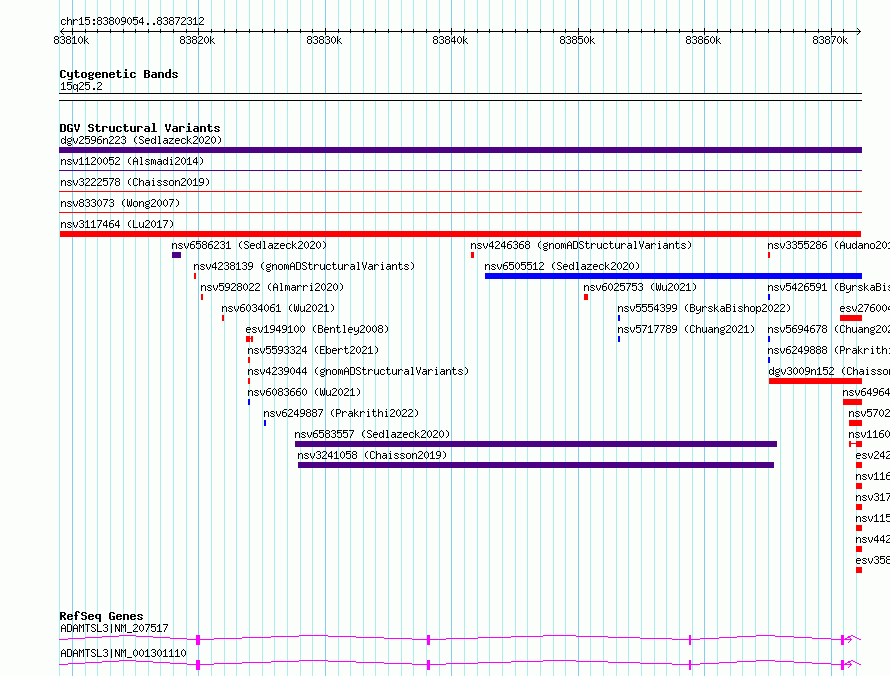Viewport: 890px width, 676px height.
Task: Open nsv4246368 (gnomADStructuralVariants) label
Action: 581,245
